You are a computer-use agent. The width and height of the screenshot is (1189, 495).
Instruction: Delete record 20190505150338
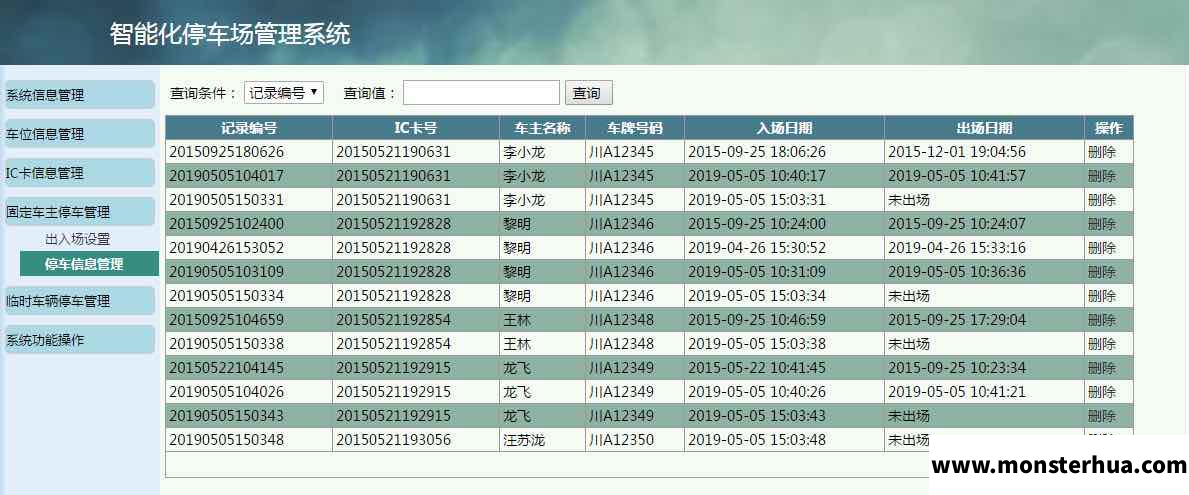1102,344
